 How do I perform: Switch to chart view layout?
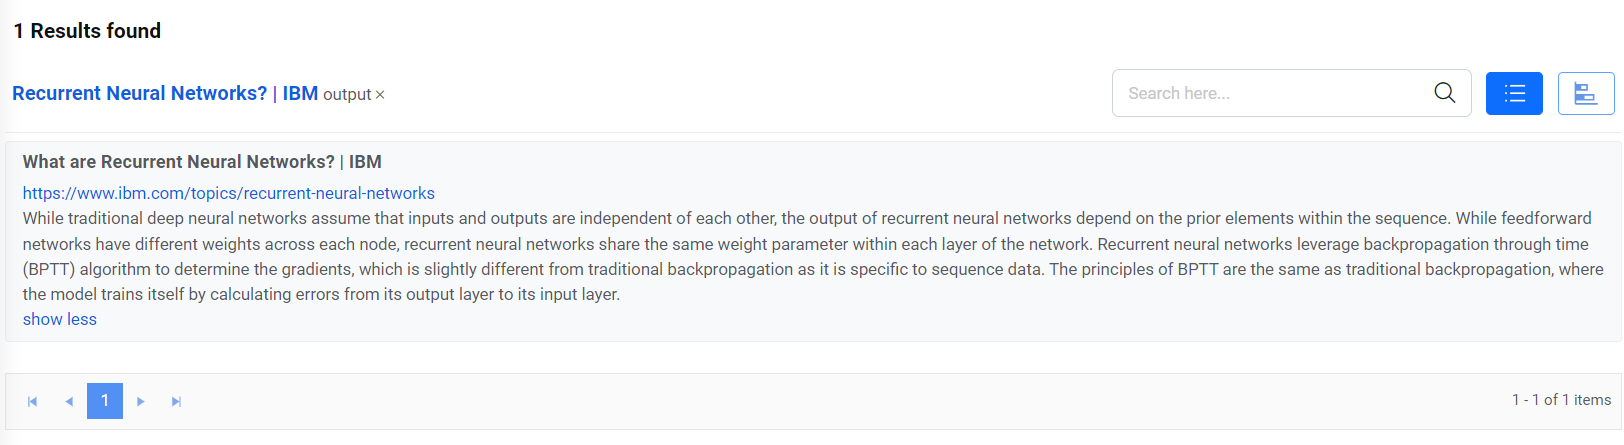pyautogui.click(x=1585, y=94)
